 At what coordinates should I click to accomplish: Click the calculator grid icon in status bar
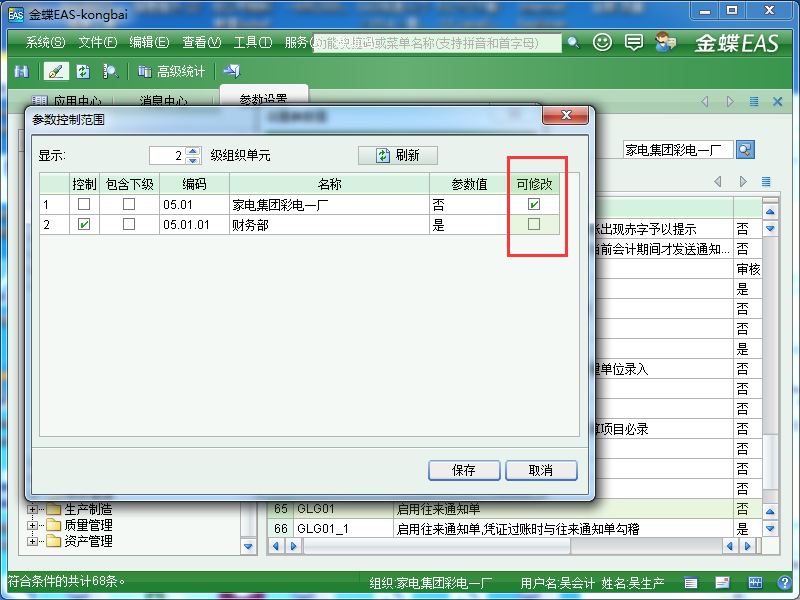755,583
